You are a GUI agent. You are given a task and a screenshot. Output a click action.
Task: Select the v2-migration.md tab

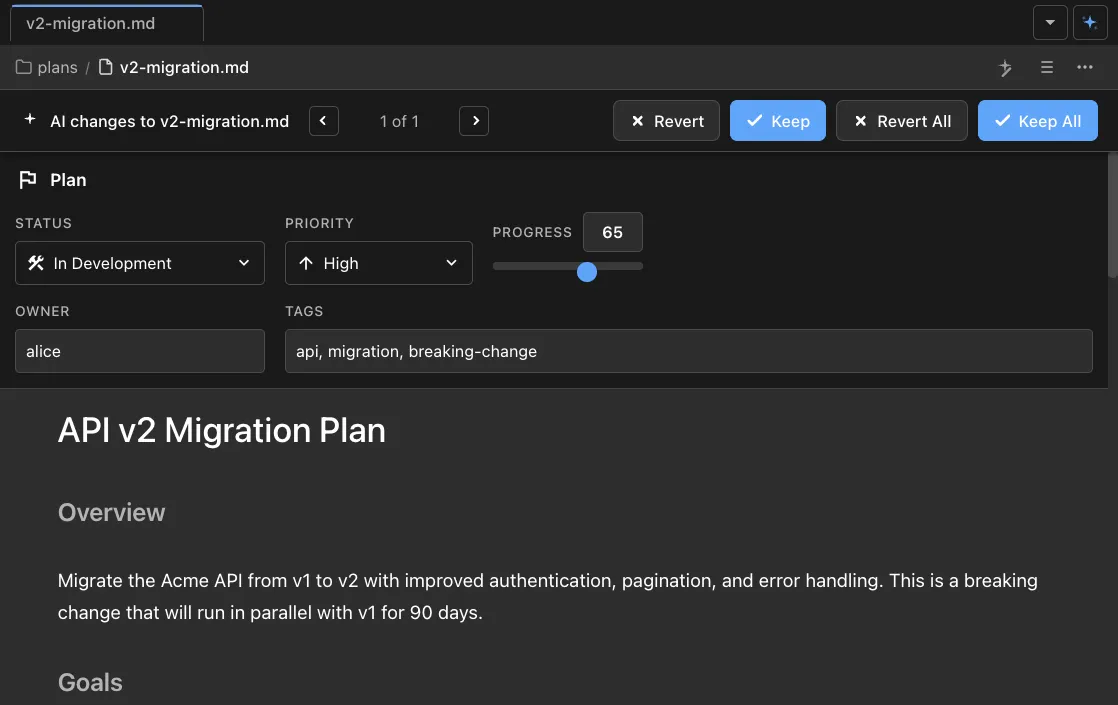click(104, 22)
